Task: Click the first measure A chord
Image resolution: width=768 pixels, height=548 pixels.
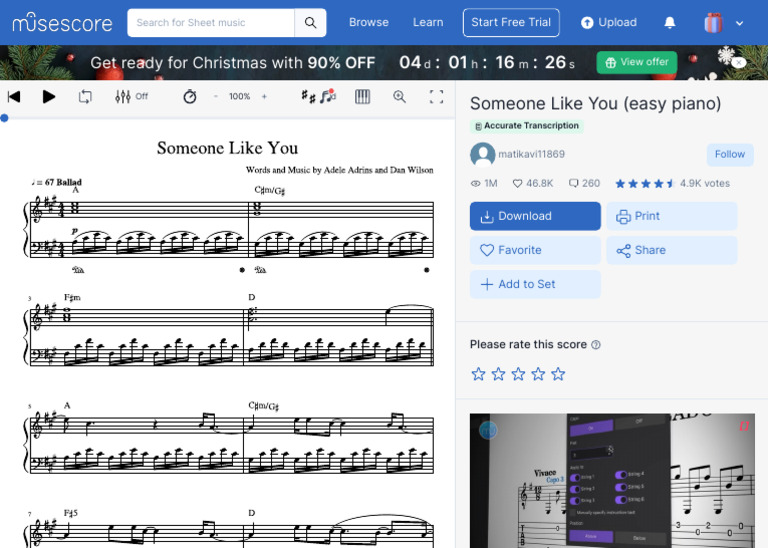Action: (75, 190)
